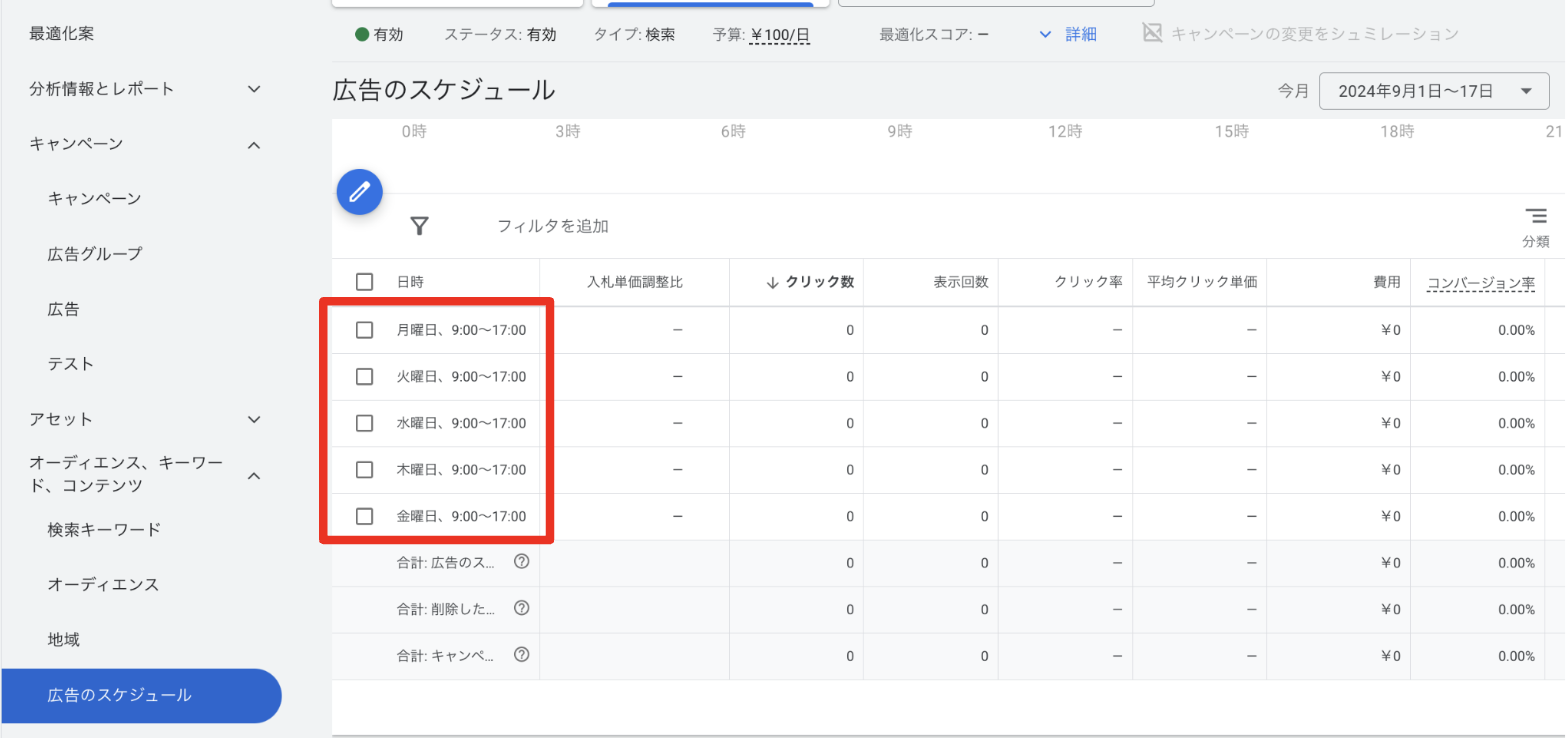Toggle the select-all checkbox in header
1566x738 pixels.
[365, 282]
